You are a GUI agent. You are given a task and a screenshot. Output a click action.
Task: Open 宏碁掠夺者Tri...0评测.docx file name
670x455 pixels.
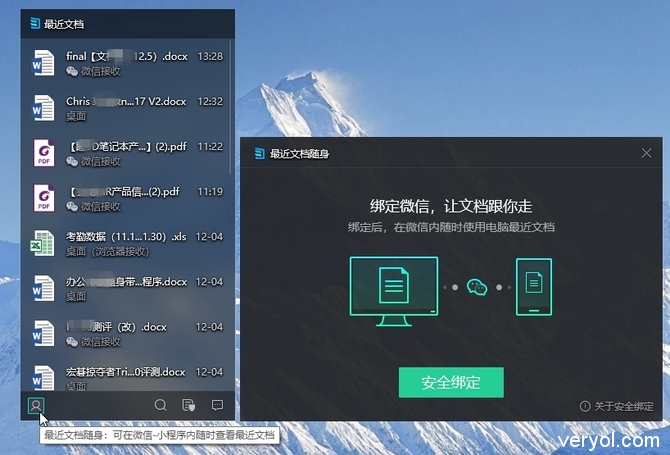coord(126,372)
